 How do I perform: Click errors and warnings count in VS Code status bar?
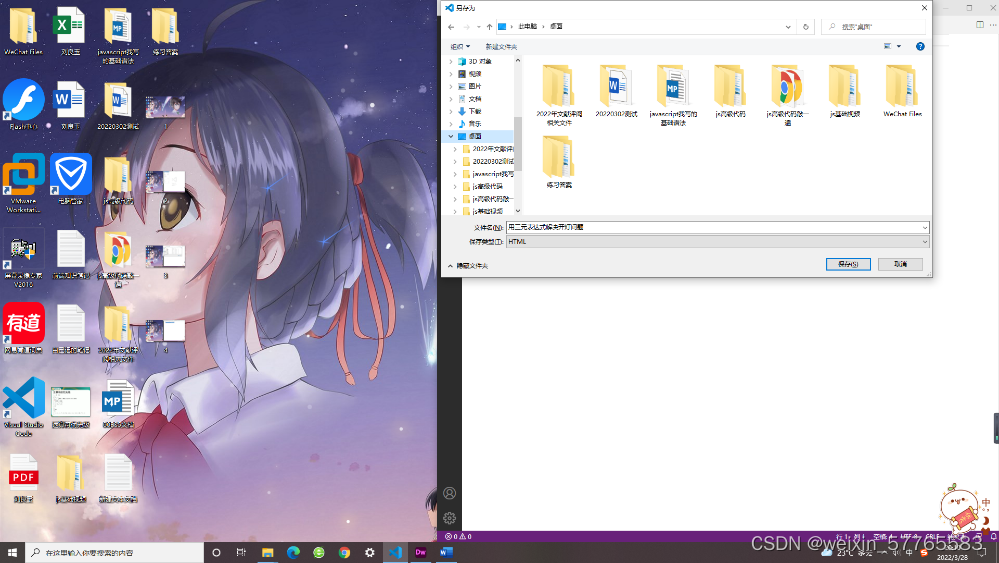[458, 536]
